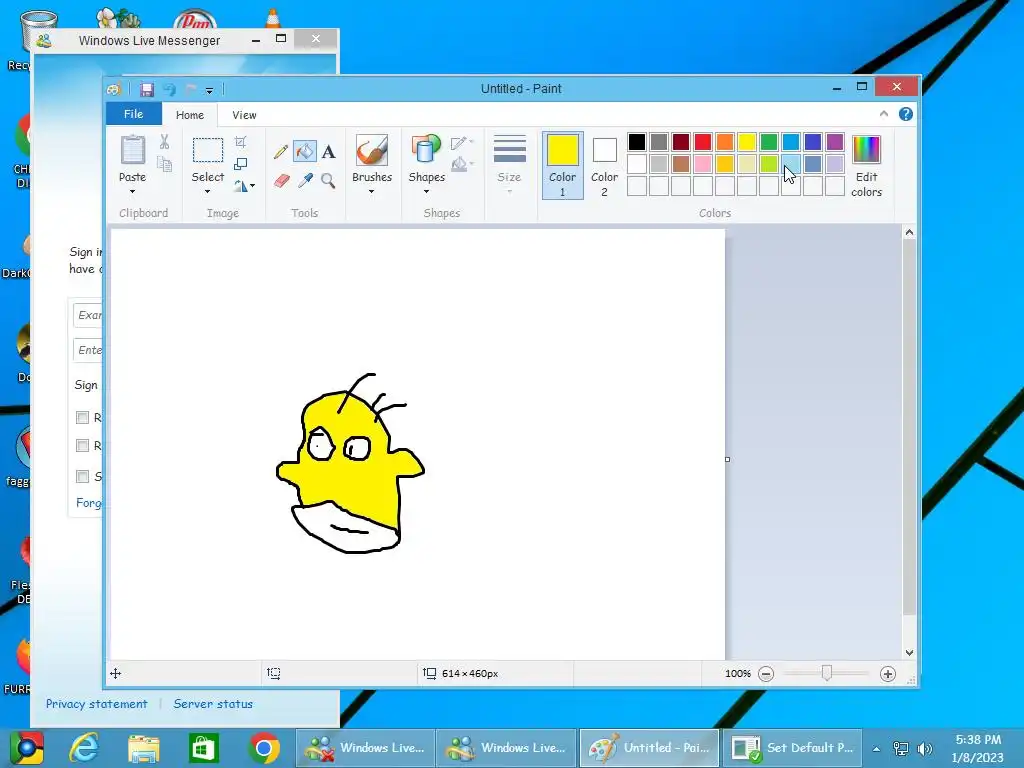
Task: Expand the Shapes dropdown arrow
Action: (x=426, y=191)
